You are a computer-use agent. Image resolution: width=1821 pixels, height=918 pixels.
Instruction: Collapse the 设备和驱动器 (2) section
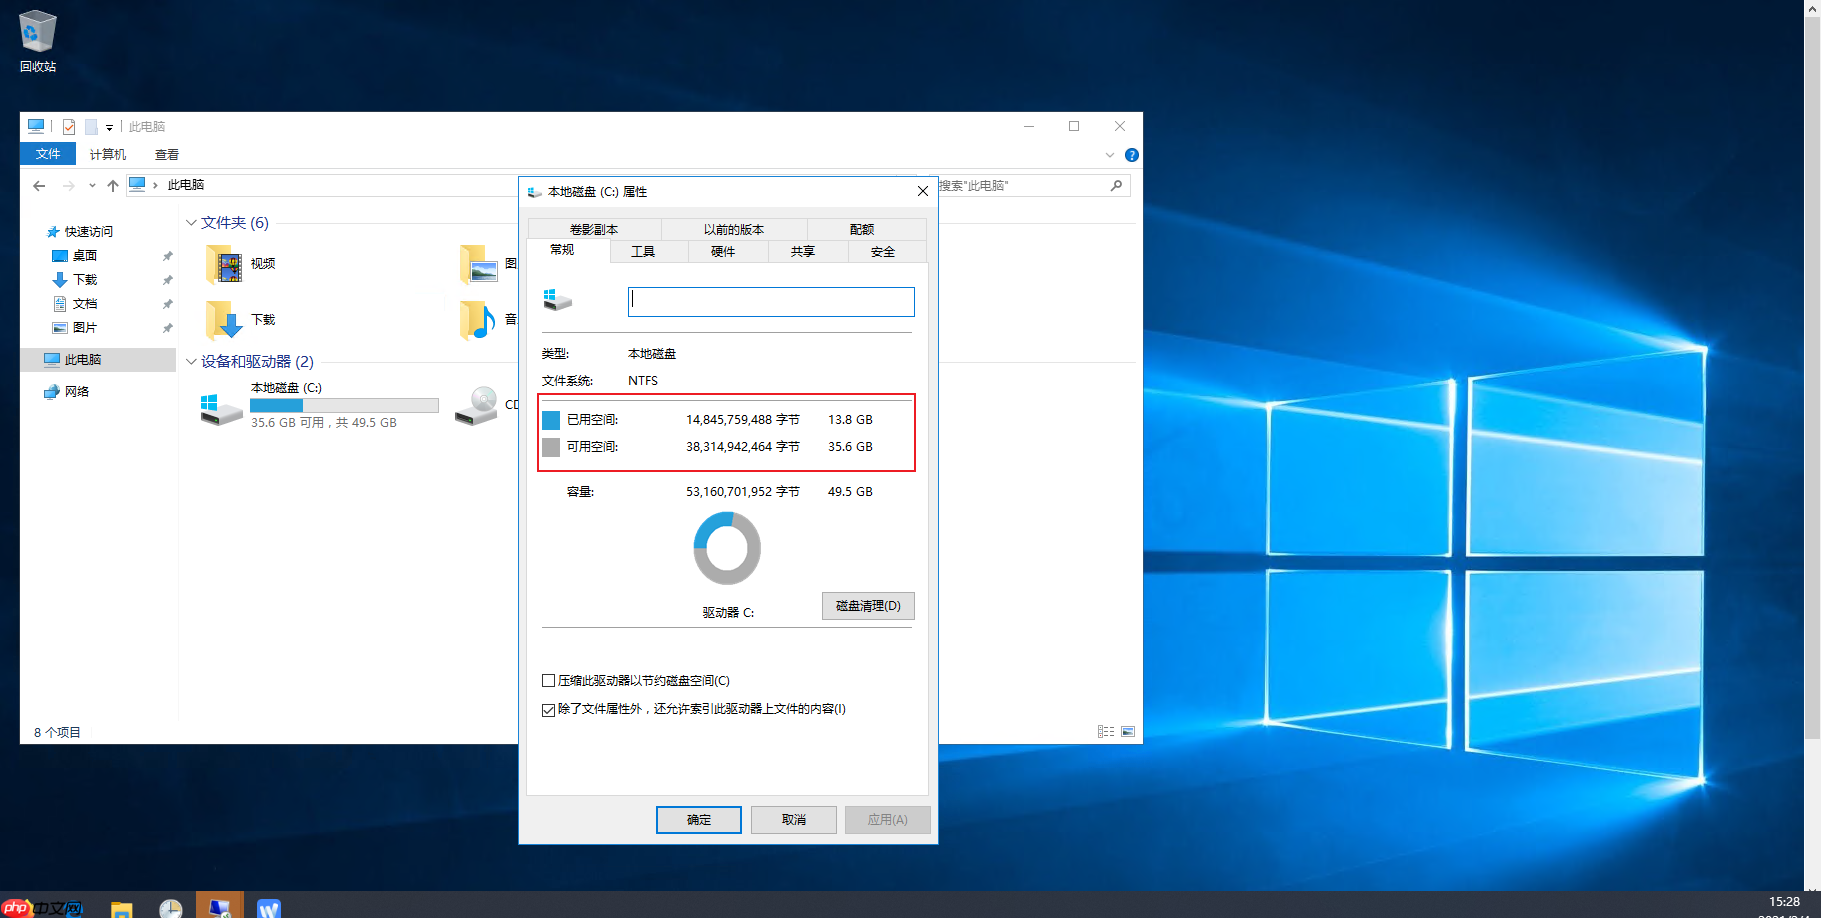click(191, 362)
